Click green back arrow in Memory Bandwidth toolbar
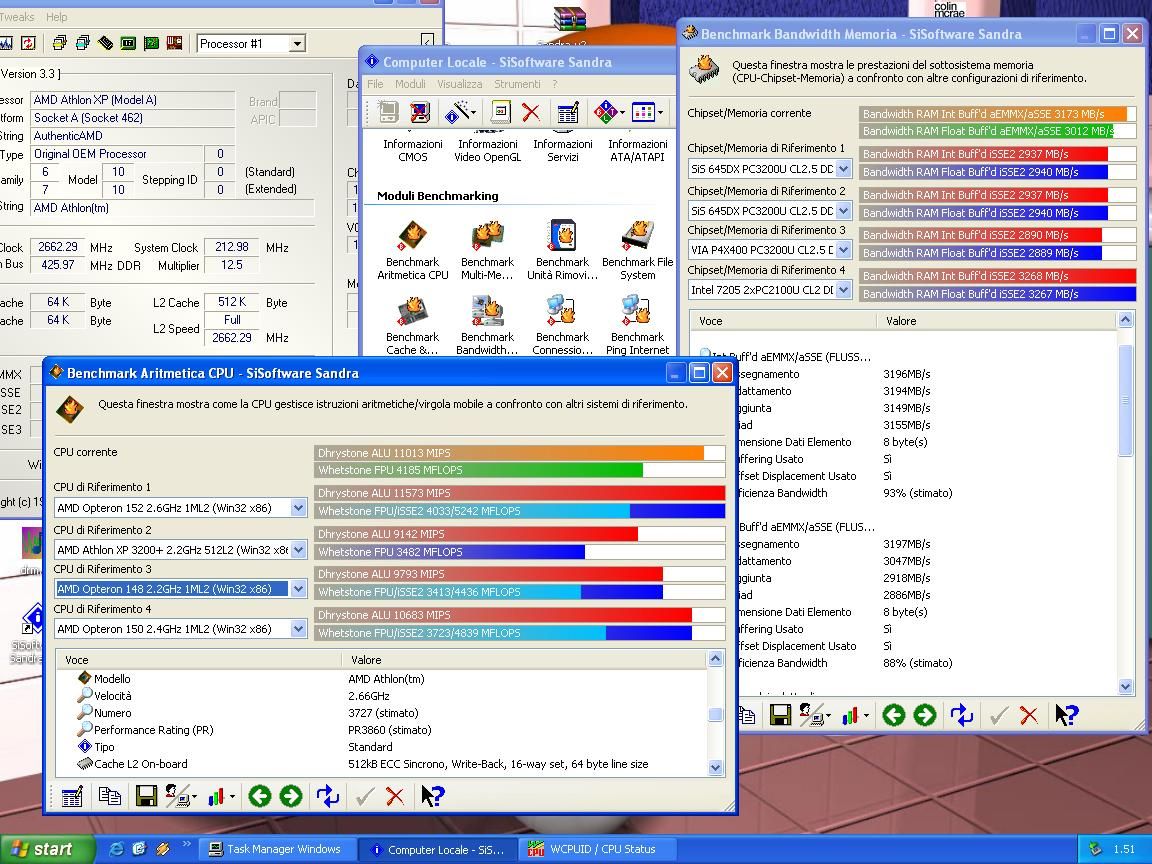Screen dimensions: 1152x864 click(893, 715)
